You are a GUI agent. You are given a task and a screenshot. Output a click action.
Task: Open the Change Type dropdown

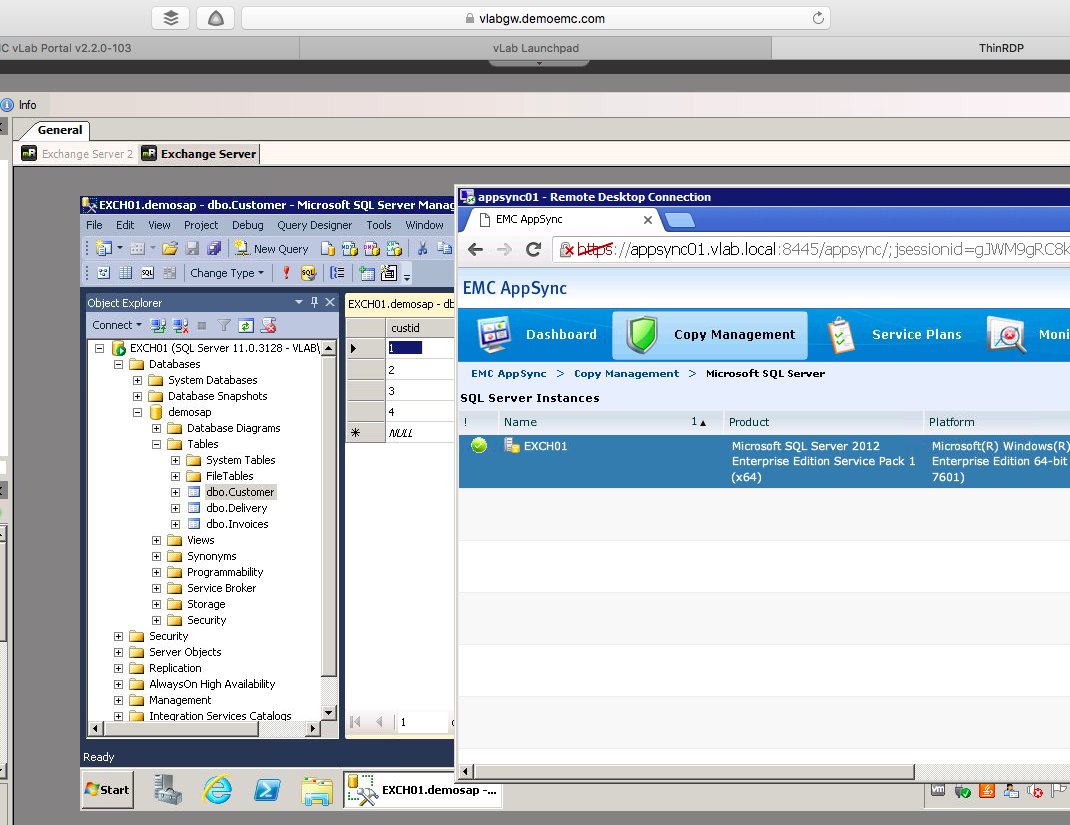click(x=227, y=273)
